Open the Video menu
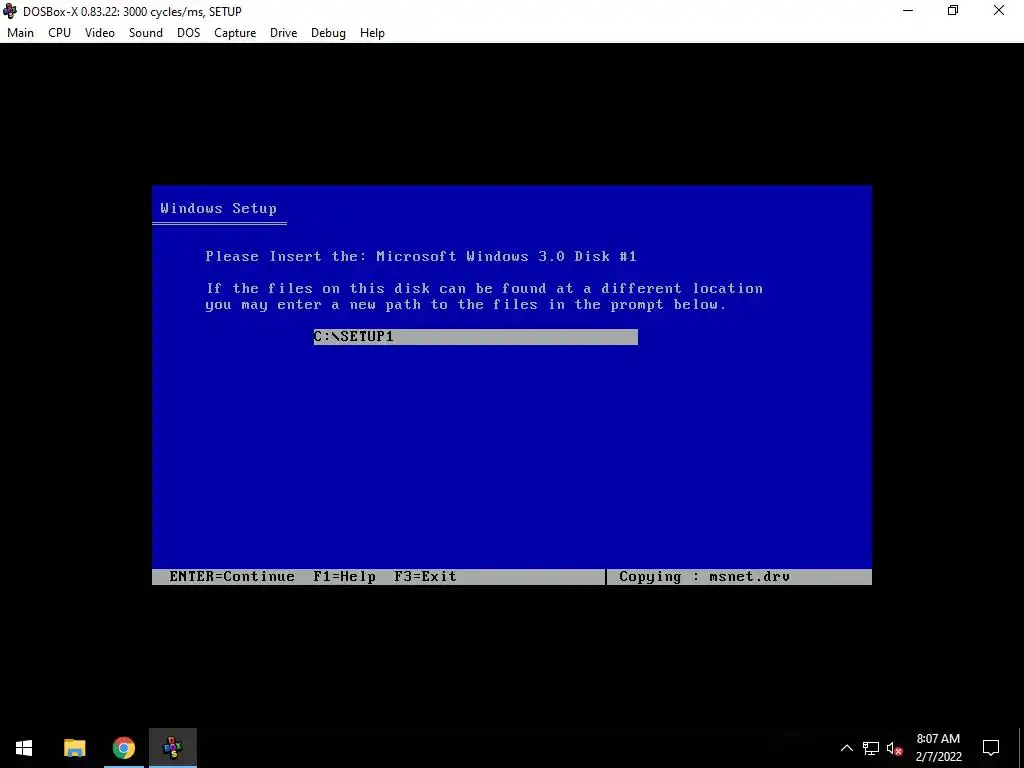Image resolution: width=1024 pixels, height=768 pixels. pos(99,33)
